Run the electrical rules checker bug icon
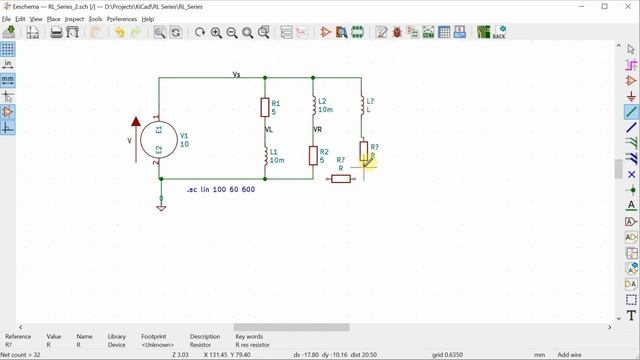 397,32
